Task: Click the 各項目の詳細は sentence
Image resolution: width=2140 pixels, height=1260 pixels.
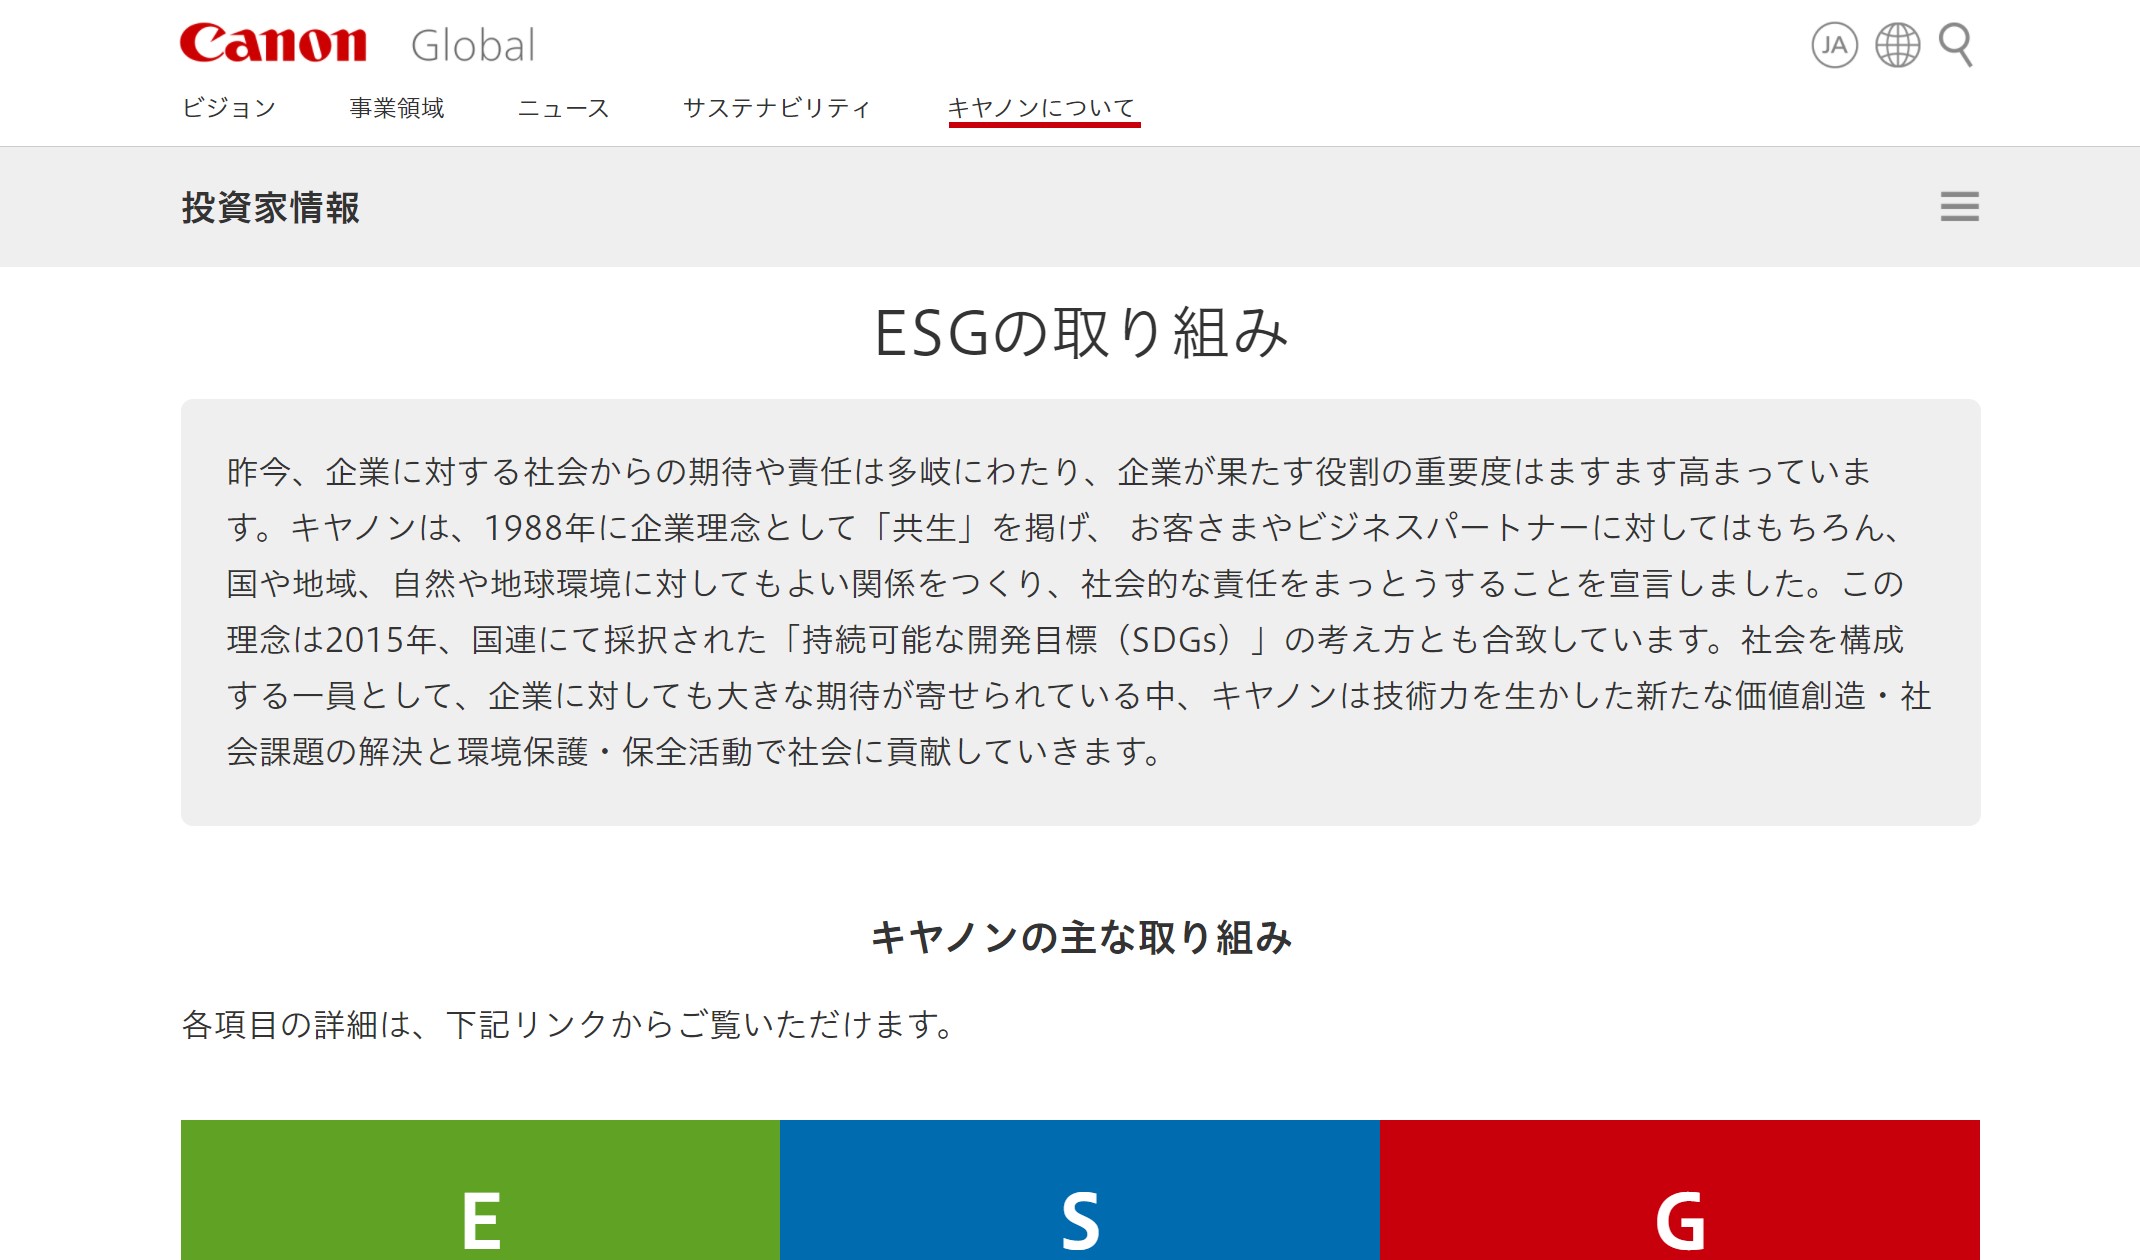Action: tap(570, 1025)
